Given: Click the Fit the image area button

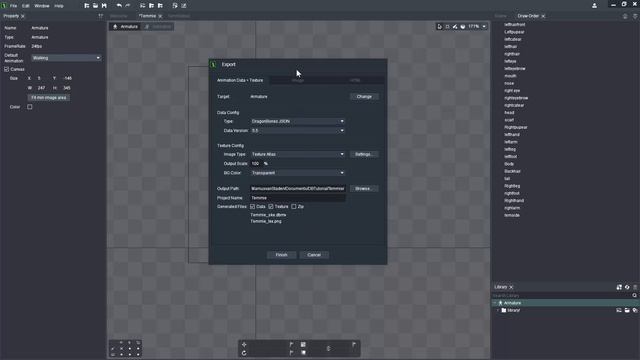Looking at the screenshot, I should tap(49, 98).
